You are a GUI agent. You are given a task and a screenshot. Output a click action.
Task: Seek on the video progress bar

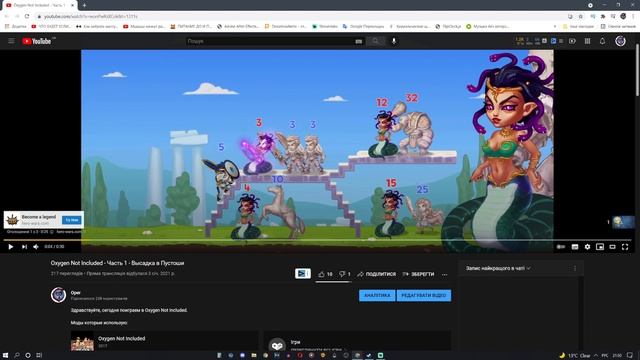(x=317, y=240)
